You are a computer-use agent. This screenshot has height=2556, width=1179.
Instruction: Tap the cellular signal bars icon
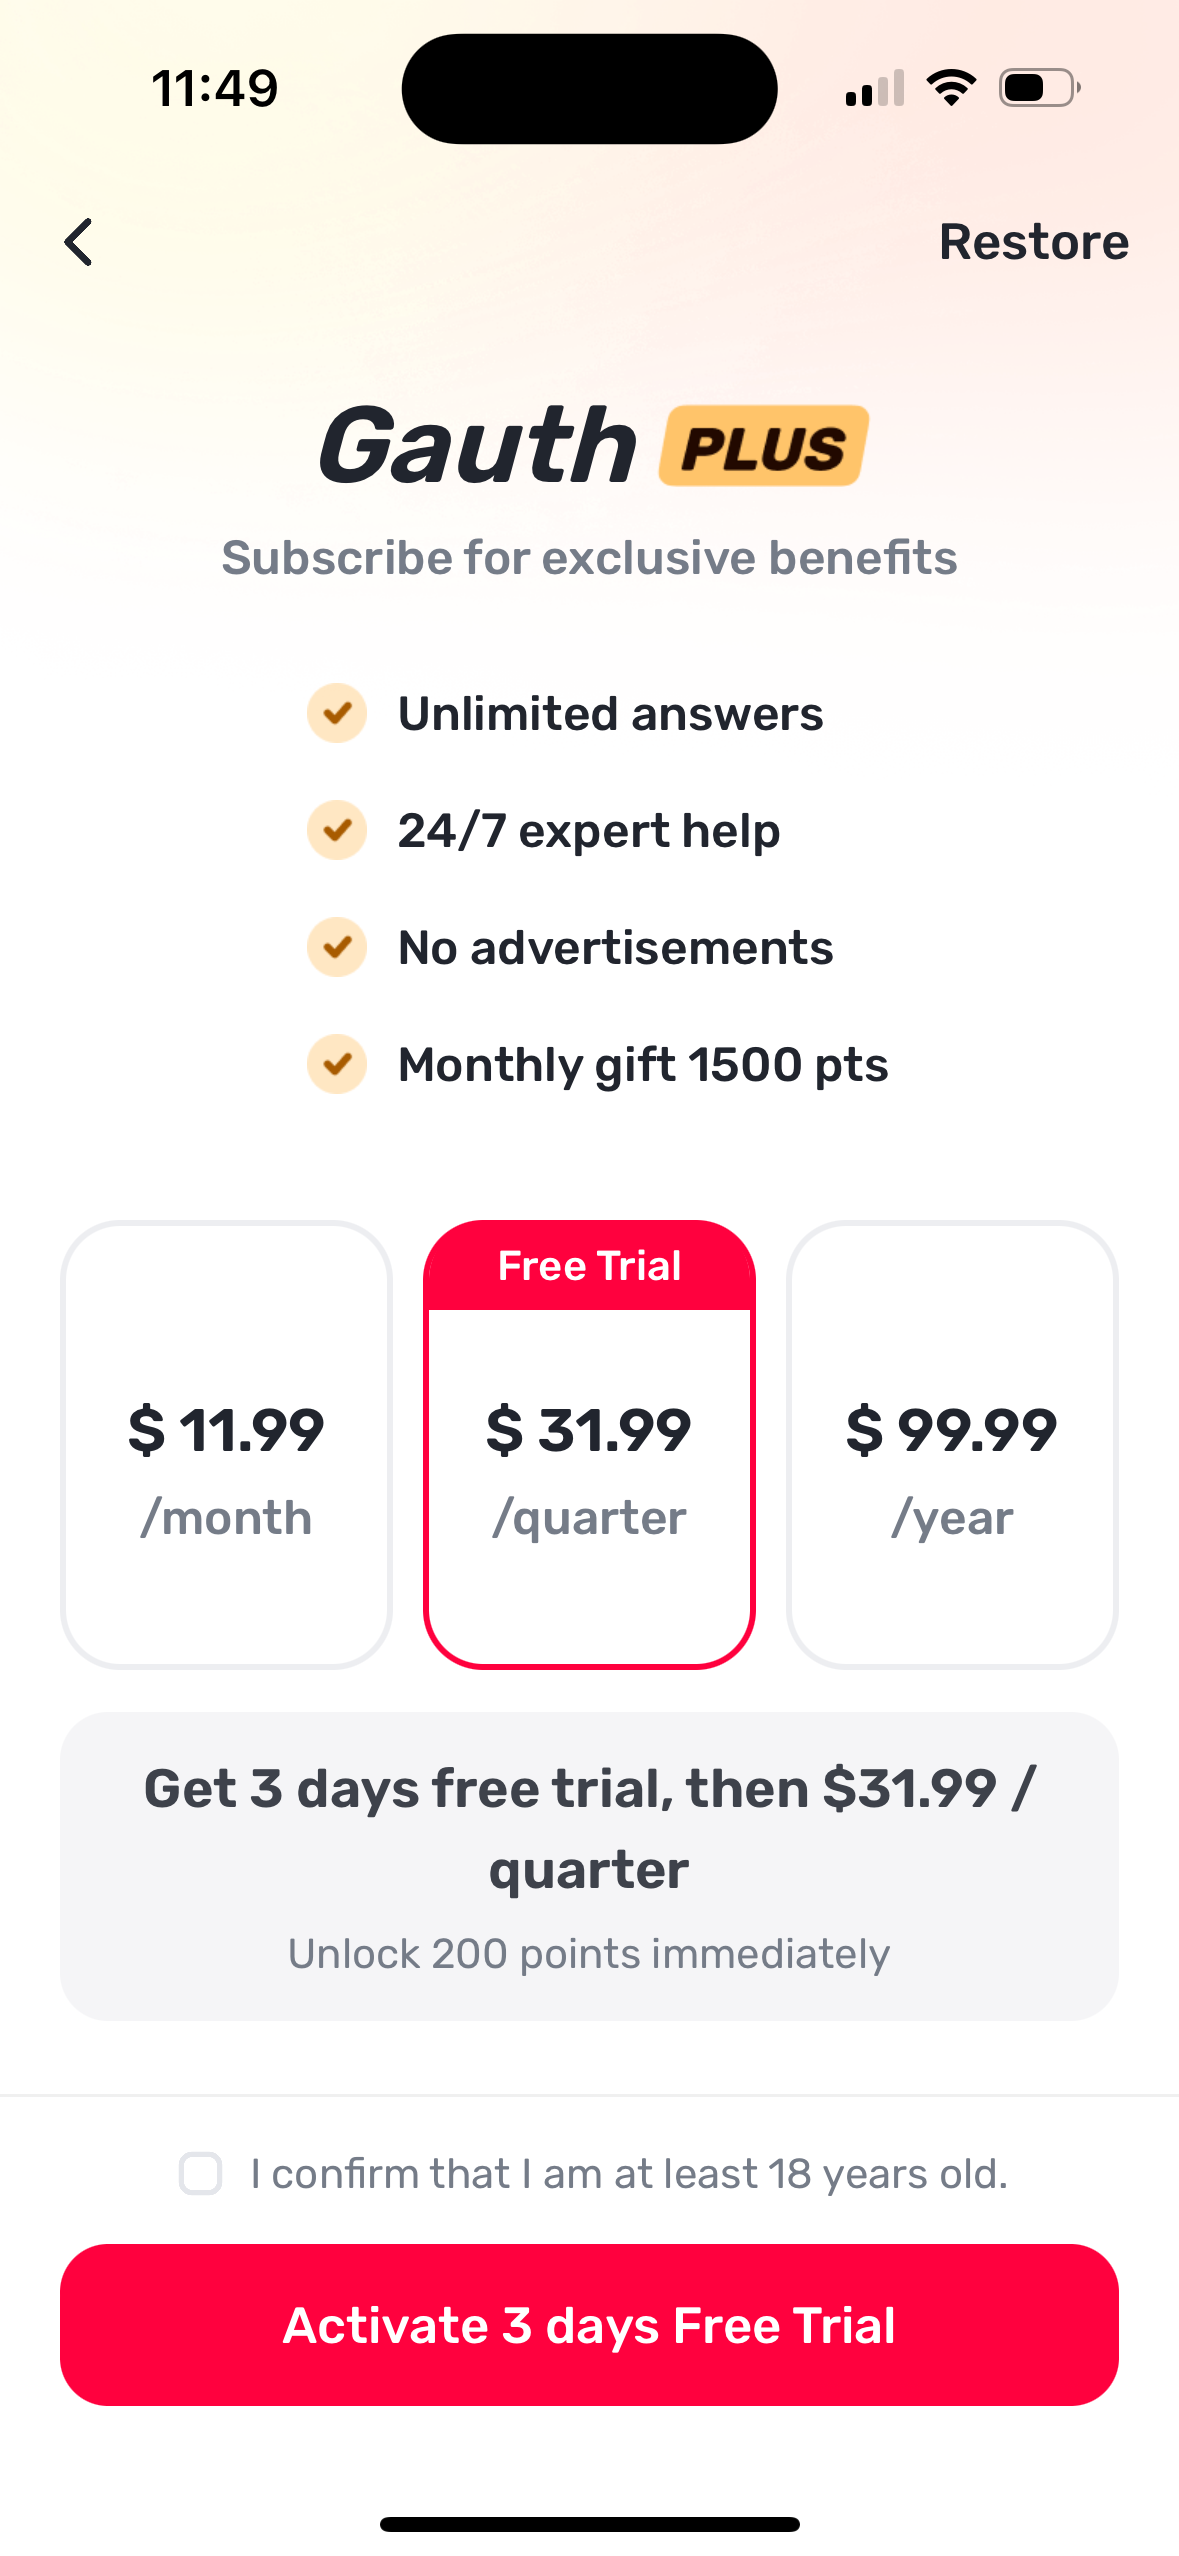875,88
